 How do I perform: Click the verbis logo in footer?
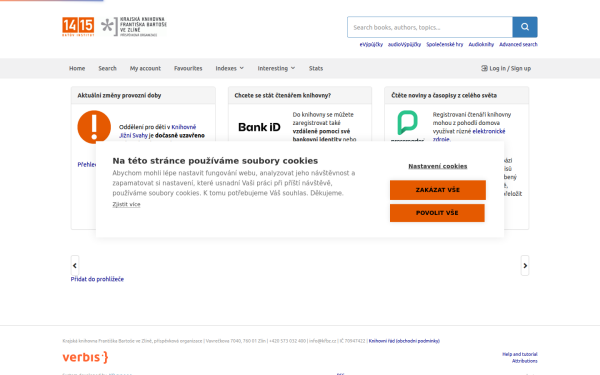coord(85,357)
